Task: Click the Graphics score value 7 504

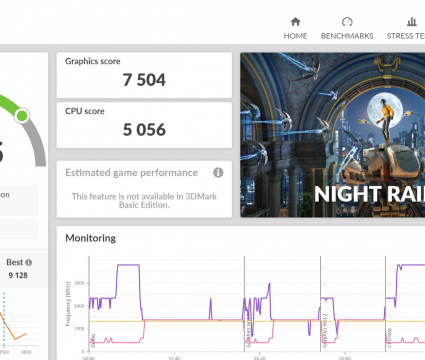Action: point(144,80)
